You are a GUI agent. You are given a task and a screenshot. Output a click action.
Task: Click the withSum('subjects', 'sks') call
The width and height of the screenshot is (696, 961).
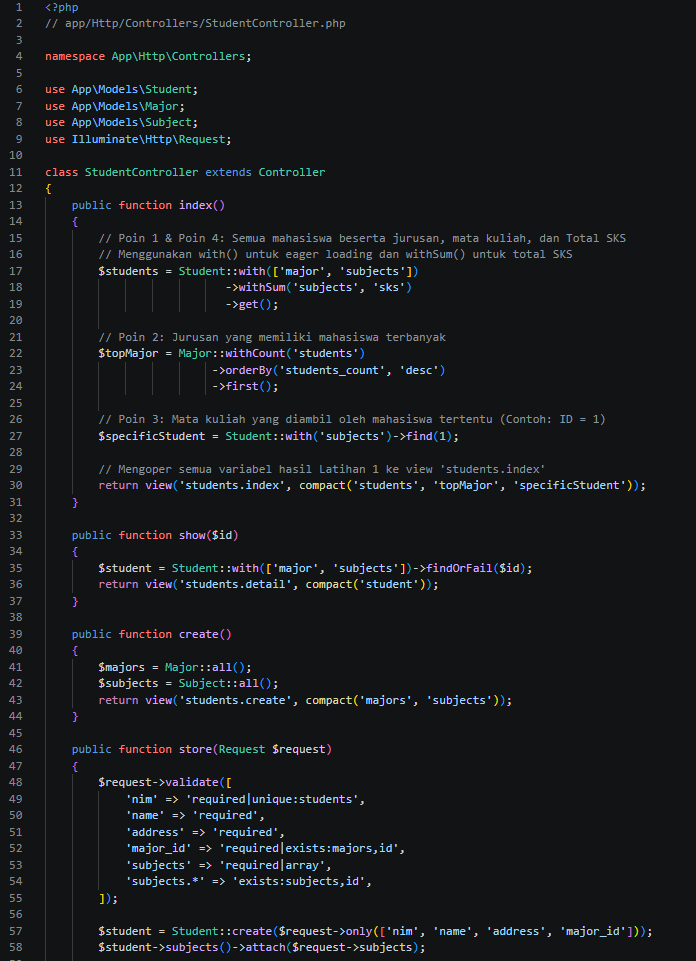click(x=319, y=287)
